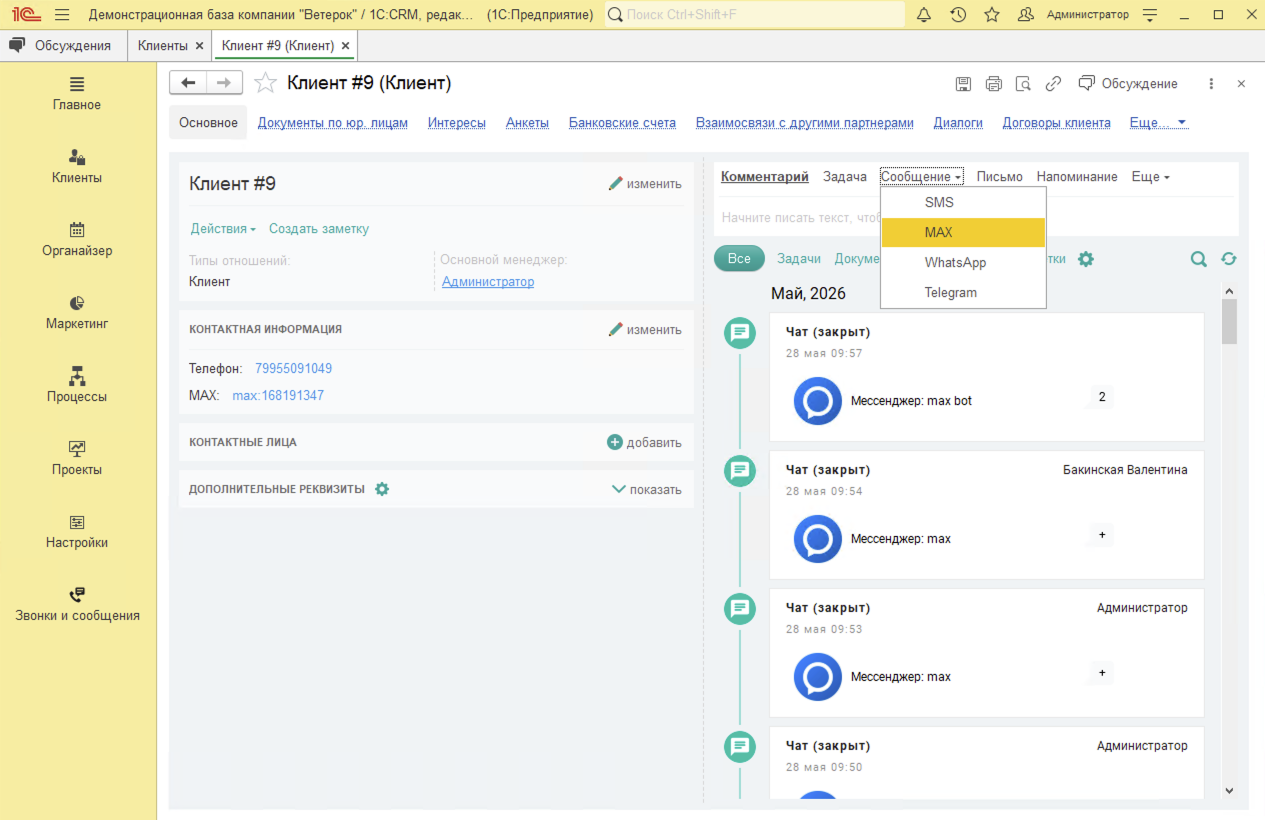Open Обсуждение for this client
Screen dimensions: 1265x820
[1128, 84]
